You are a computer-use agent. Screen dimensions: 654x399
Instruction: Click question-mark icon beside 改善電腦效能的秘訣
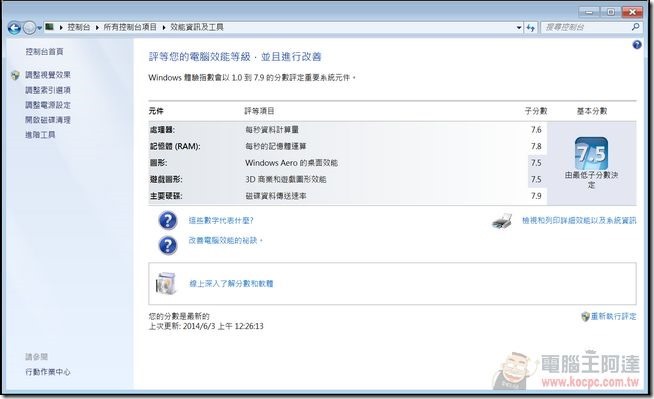[168, 246]
